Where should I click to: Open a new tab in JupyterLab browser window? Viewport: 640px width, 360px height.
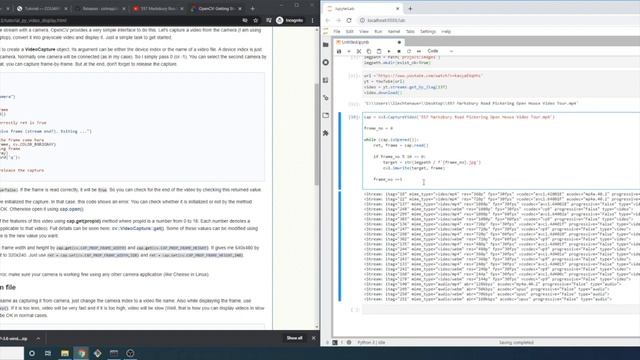410,9
